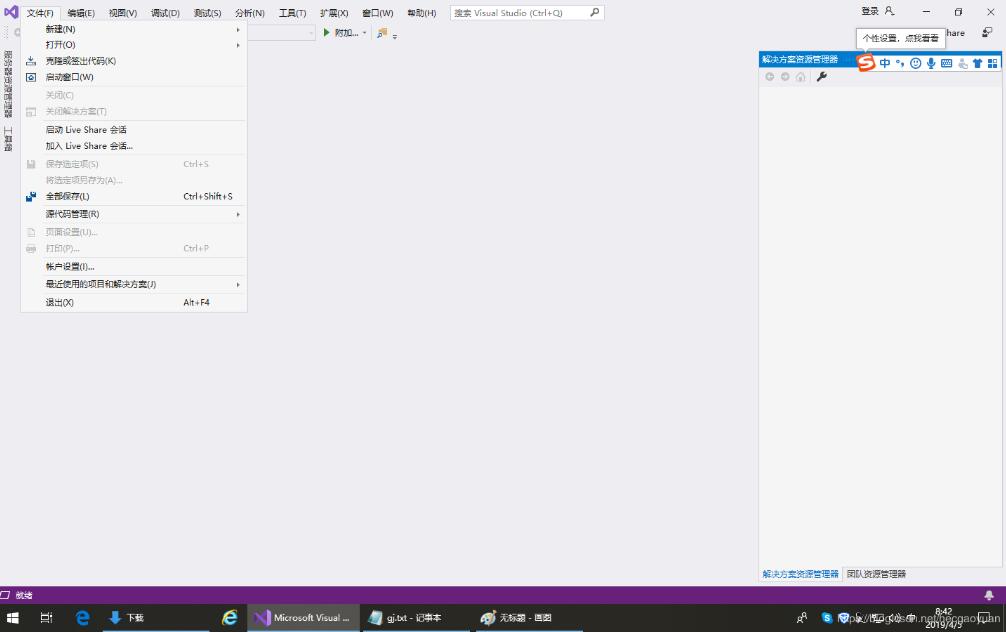
Task: Click Solution Explorer home icon
Action: point(801,77)
